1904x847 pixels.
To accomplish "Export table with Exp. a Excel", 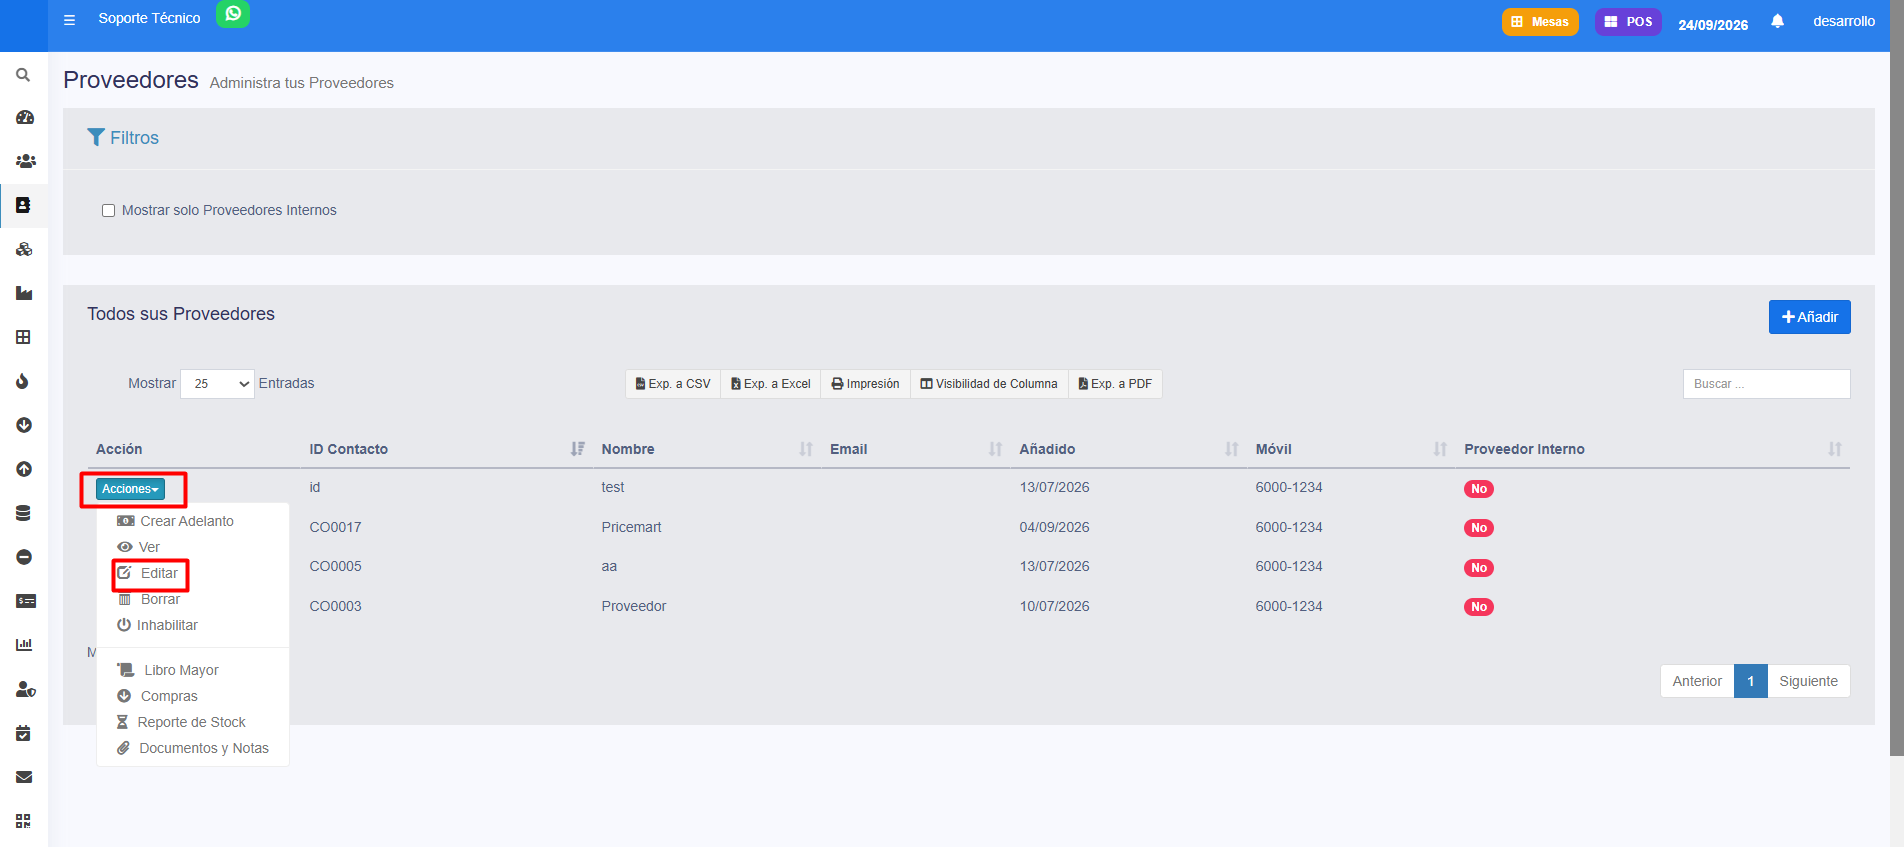I will (771, 384).
